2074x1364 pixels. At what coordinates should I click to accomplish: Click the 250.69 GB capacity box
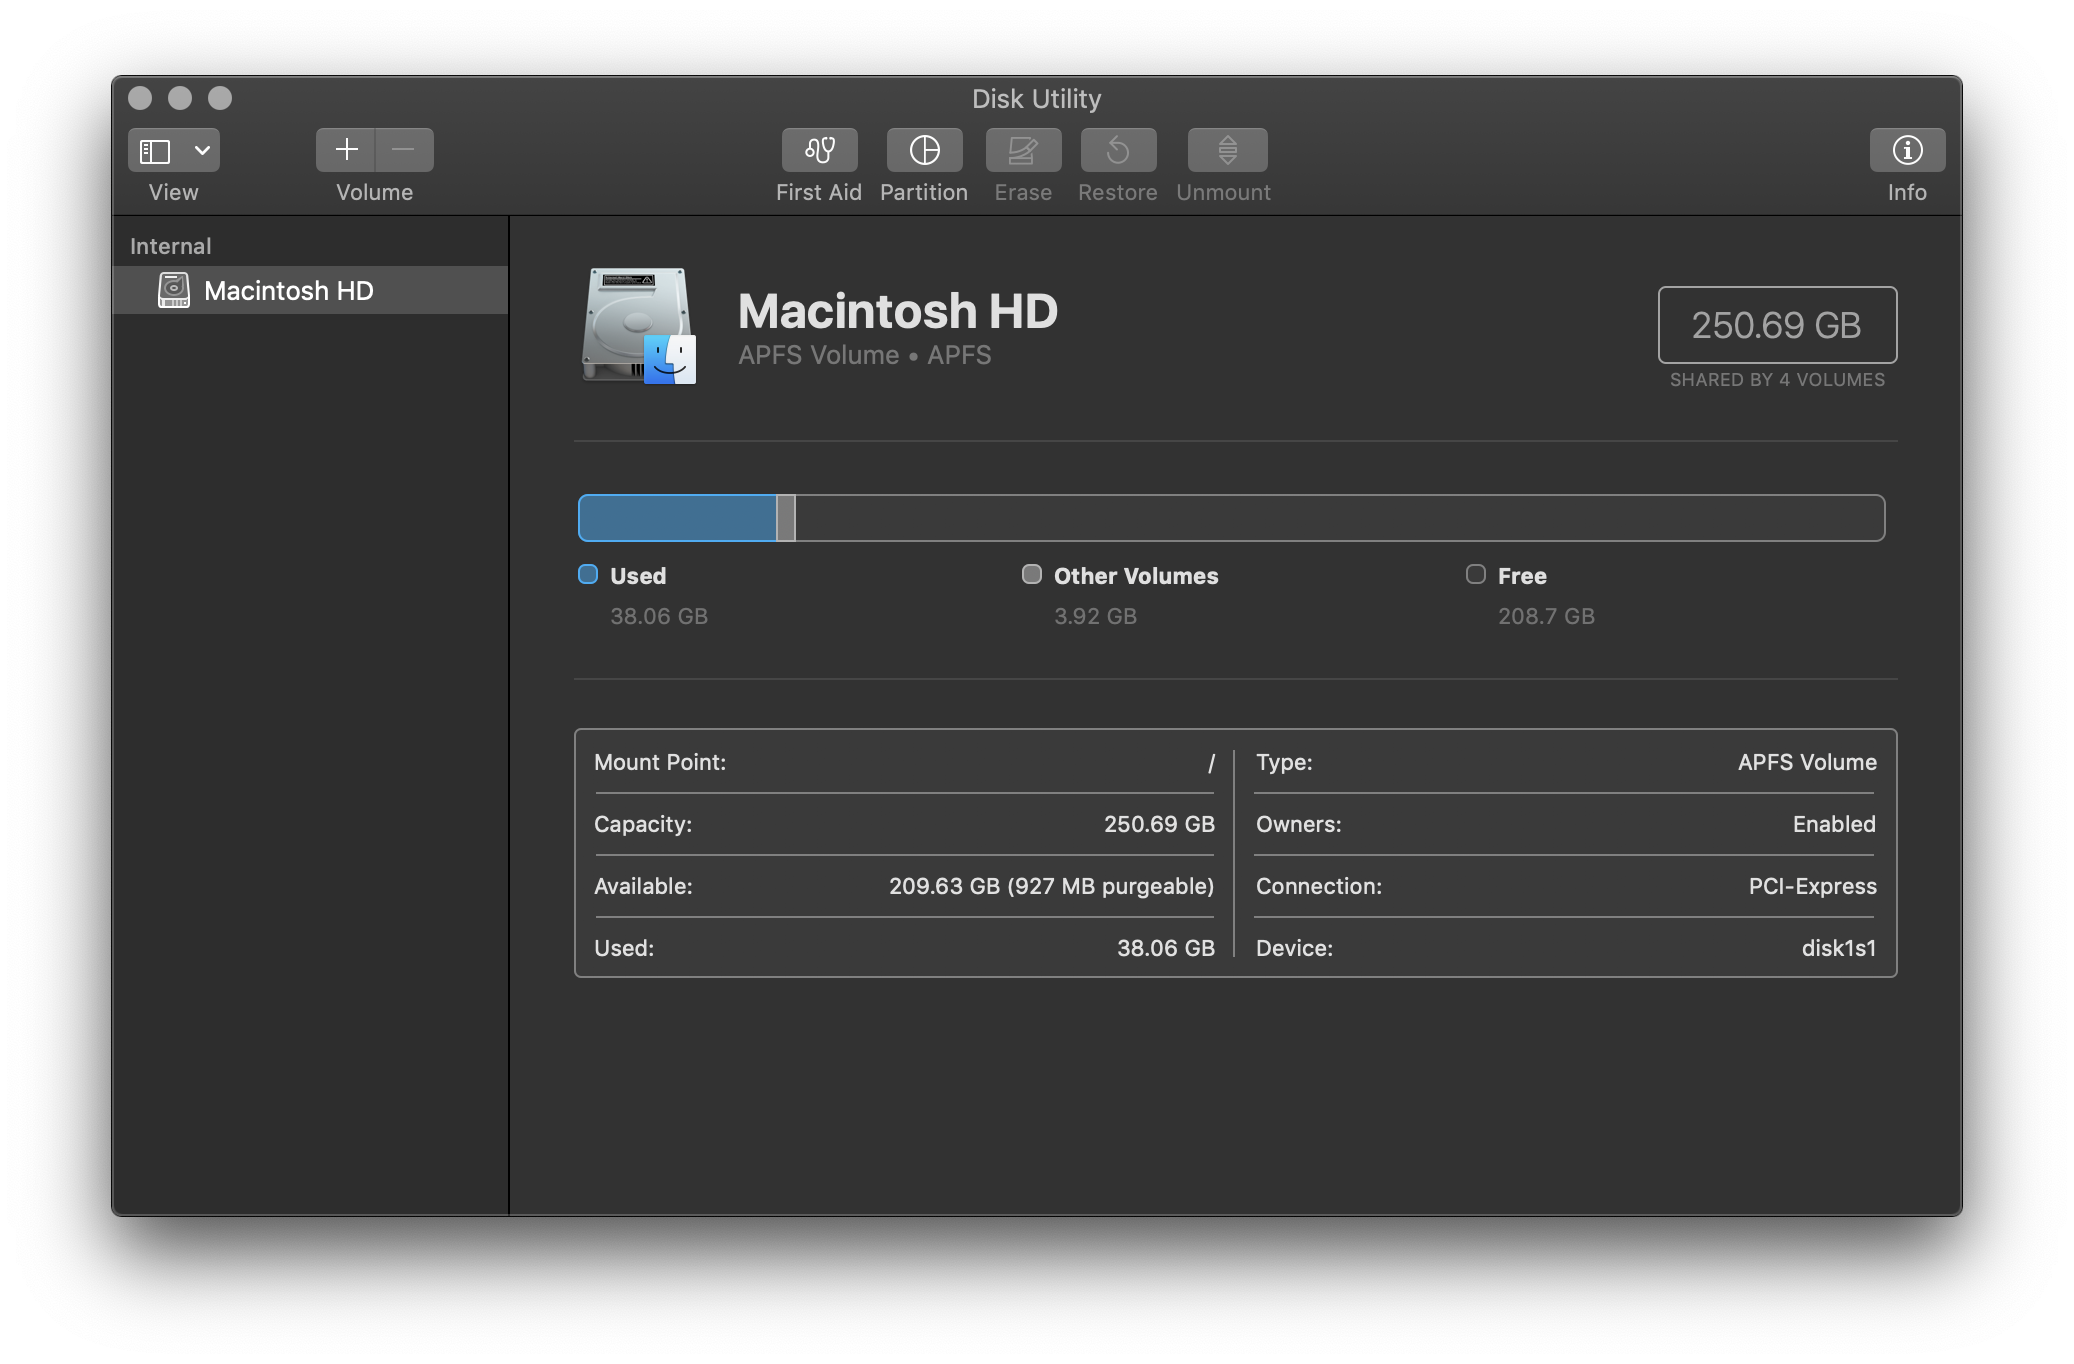pyautogui.click(x=1776, y=325)
